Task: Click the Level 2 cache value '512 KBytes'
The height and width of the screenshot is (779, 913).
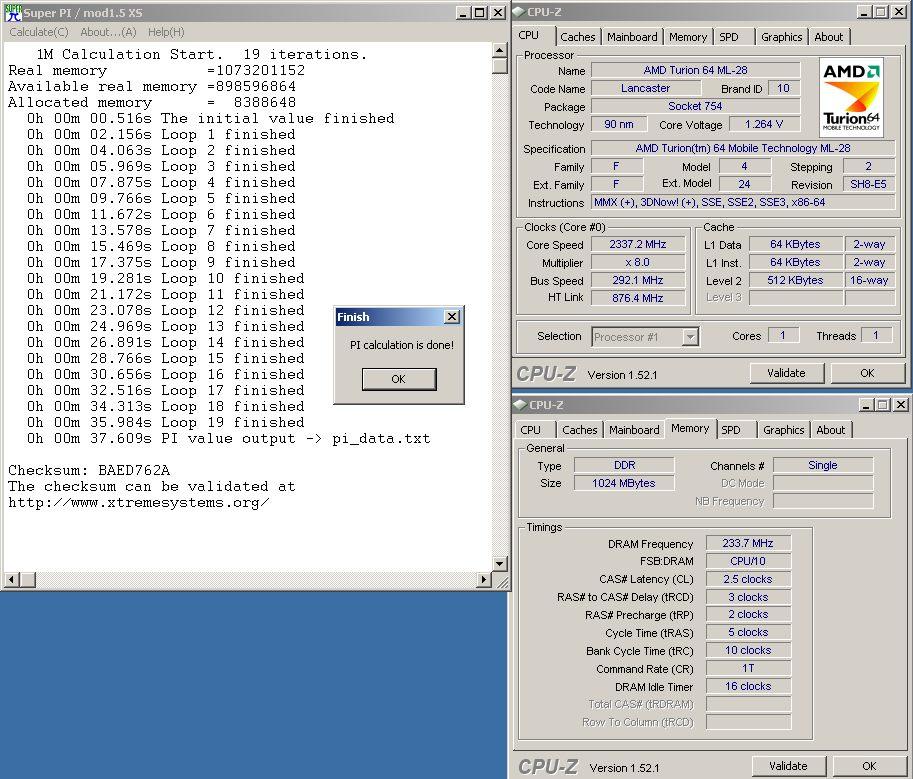Action: click(795, 281)
